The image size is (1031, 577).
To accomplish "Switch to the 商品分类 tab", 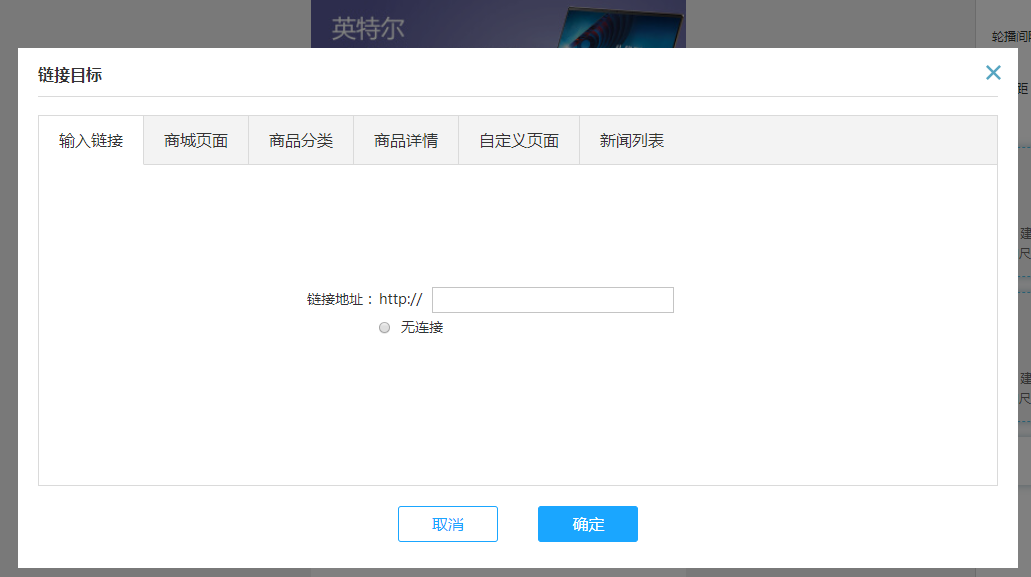I will click(x=301, y=141).
